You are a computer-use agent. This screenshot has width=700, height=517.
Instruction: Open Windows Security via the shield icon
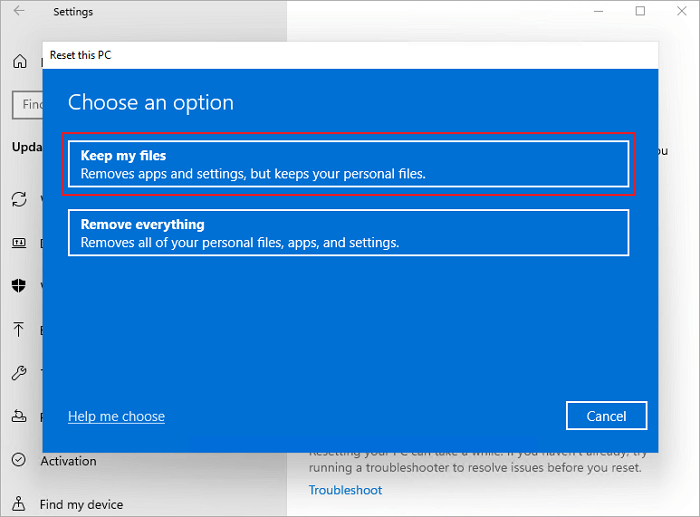[x=19, y=286]
